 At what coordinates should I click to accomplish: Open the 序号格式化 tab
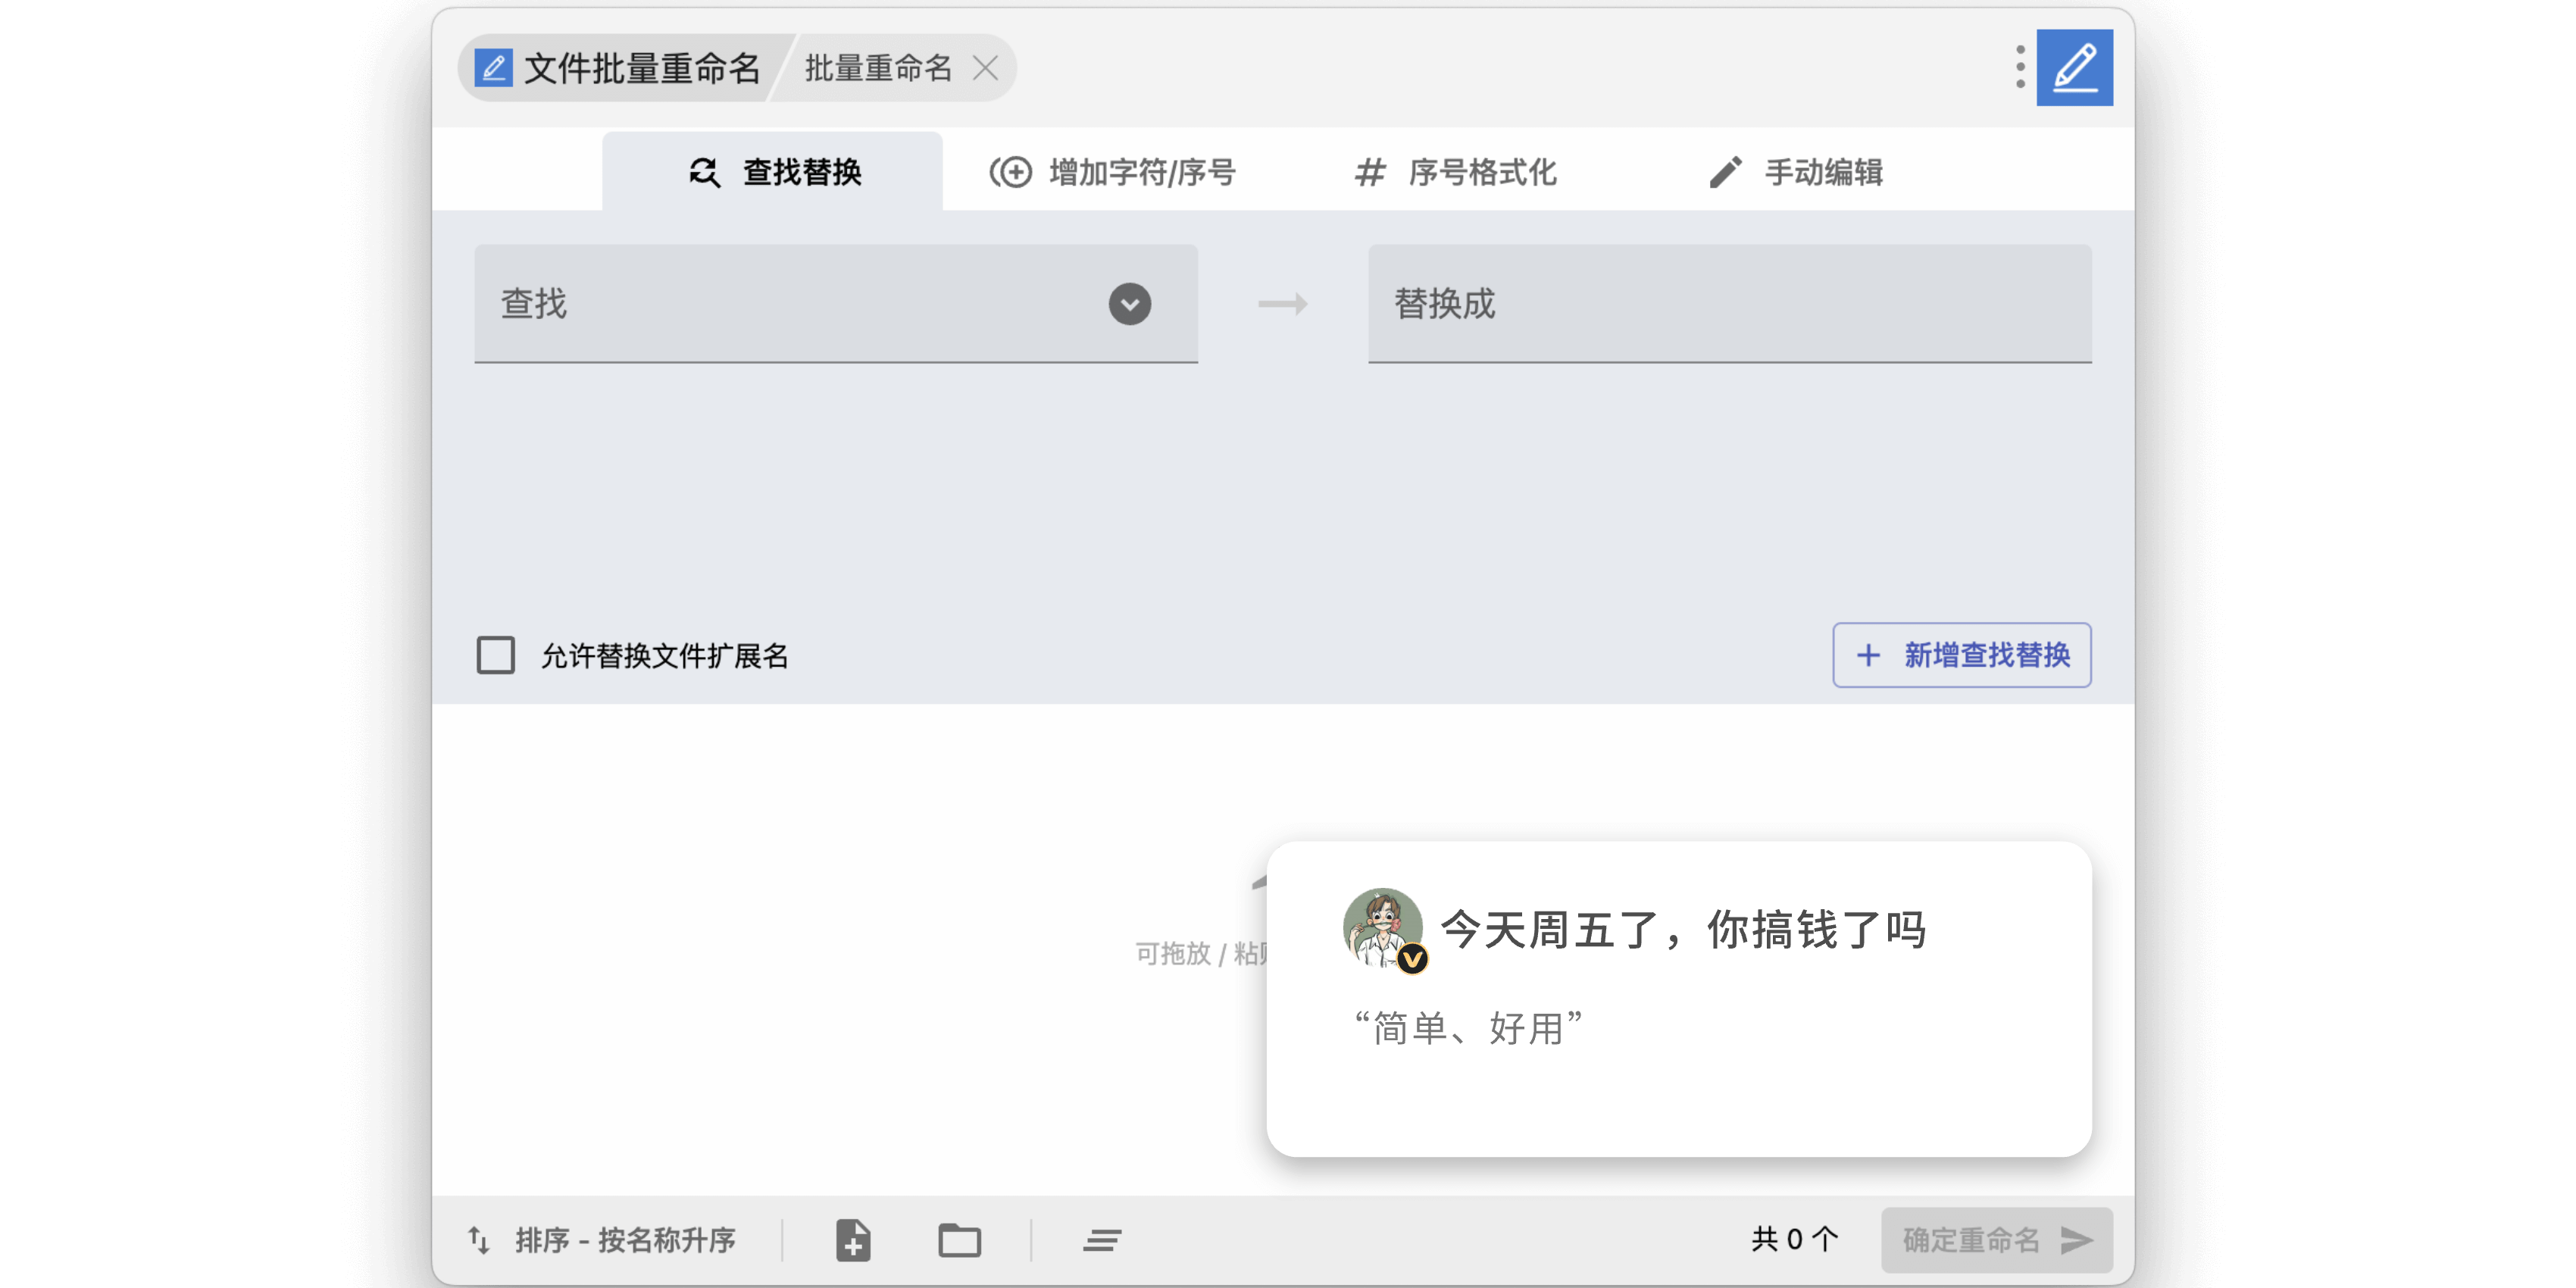pyautogui.click(x=1455, y=172)
